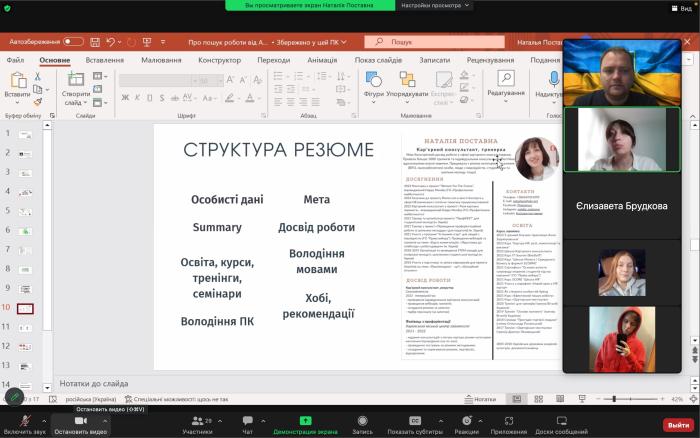Stop video using camera icon
The width and height of the screenshot is (700, 438).
(x=79, y=421)
